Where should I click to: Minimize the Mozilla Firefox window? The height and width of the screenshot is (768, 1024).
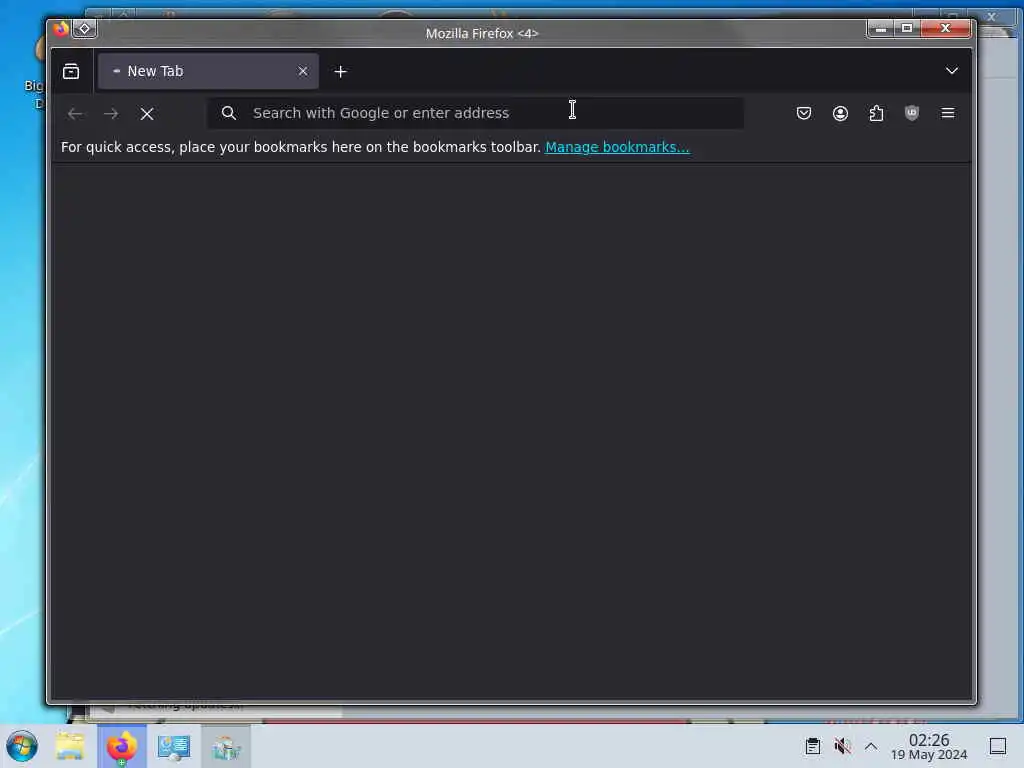(x=880, y=28)
